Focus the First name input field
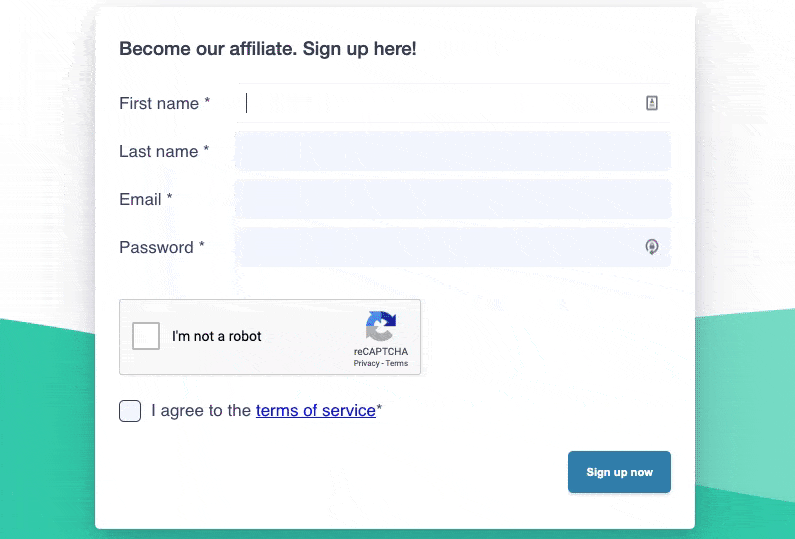The width and height of the screenshot is (795, 539). pos(440,103)
